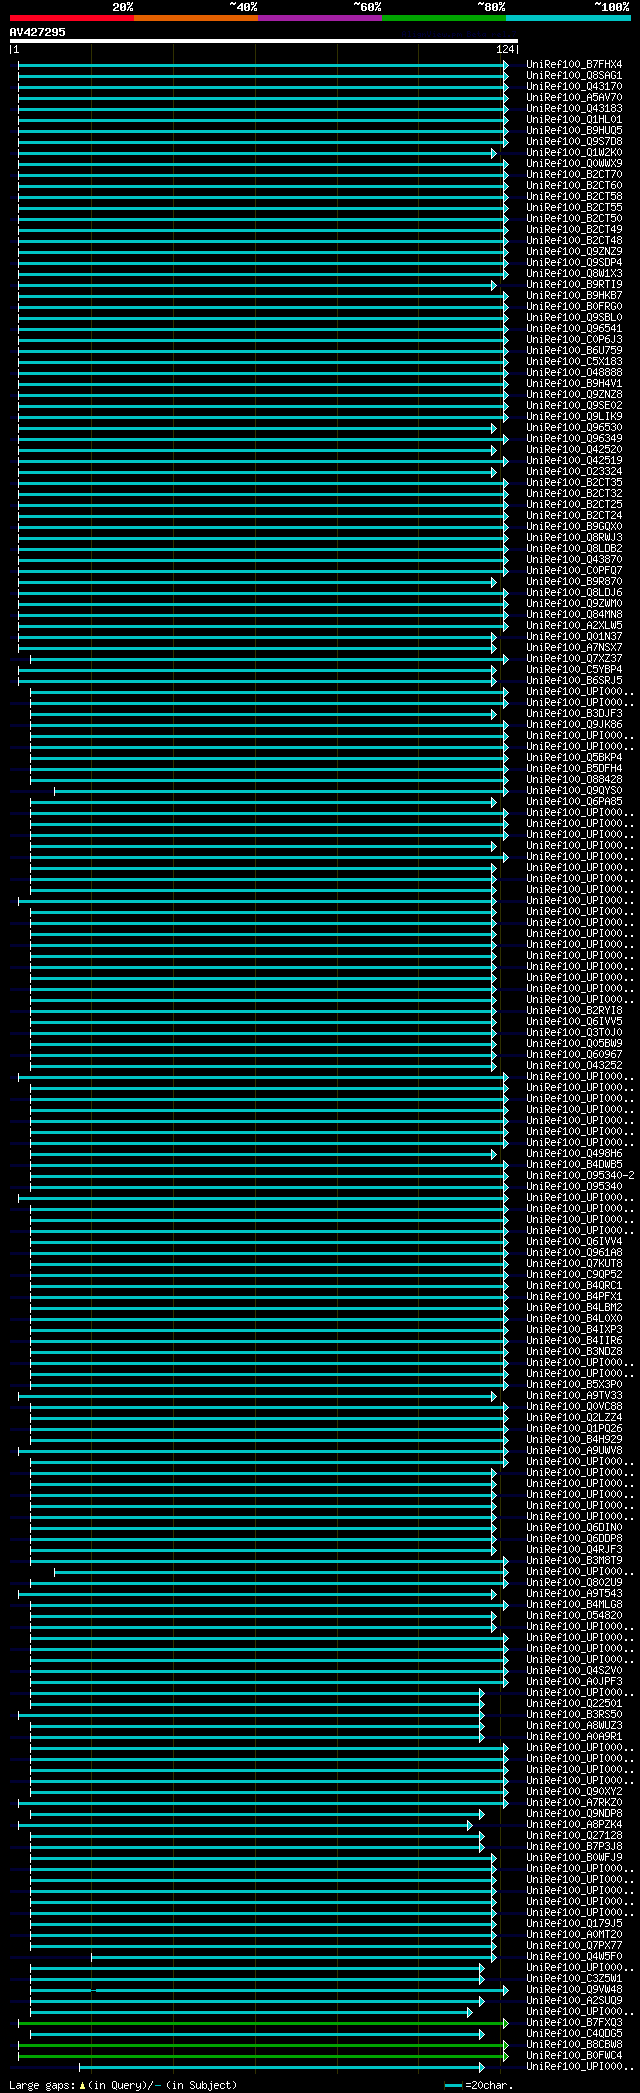Select the UniRef100_Q3T0J0 label
The width and height of the screenshot is (640, 2093).
574,1033
